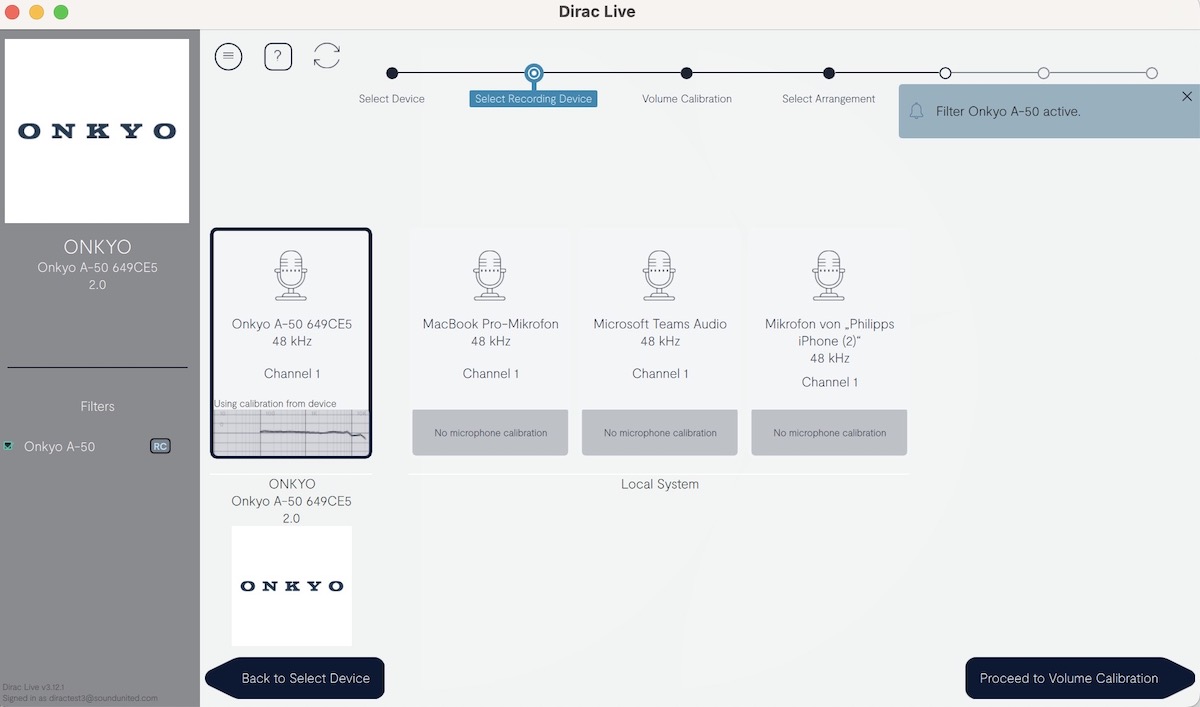Click the last empty progress step marker
Viewport: 1200px width, 707px height.
coord(1152,73)
